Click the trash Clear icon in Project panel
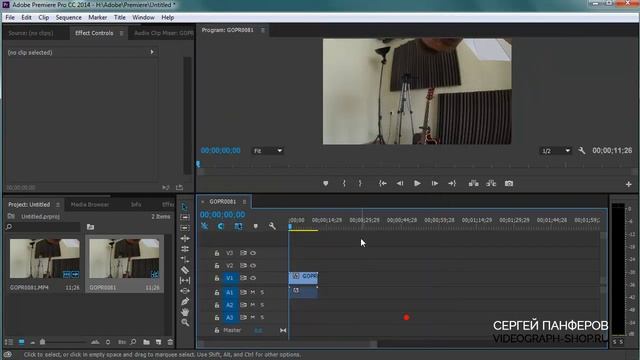This screenshot has width=640, height=360. (170, 342)
